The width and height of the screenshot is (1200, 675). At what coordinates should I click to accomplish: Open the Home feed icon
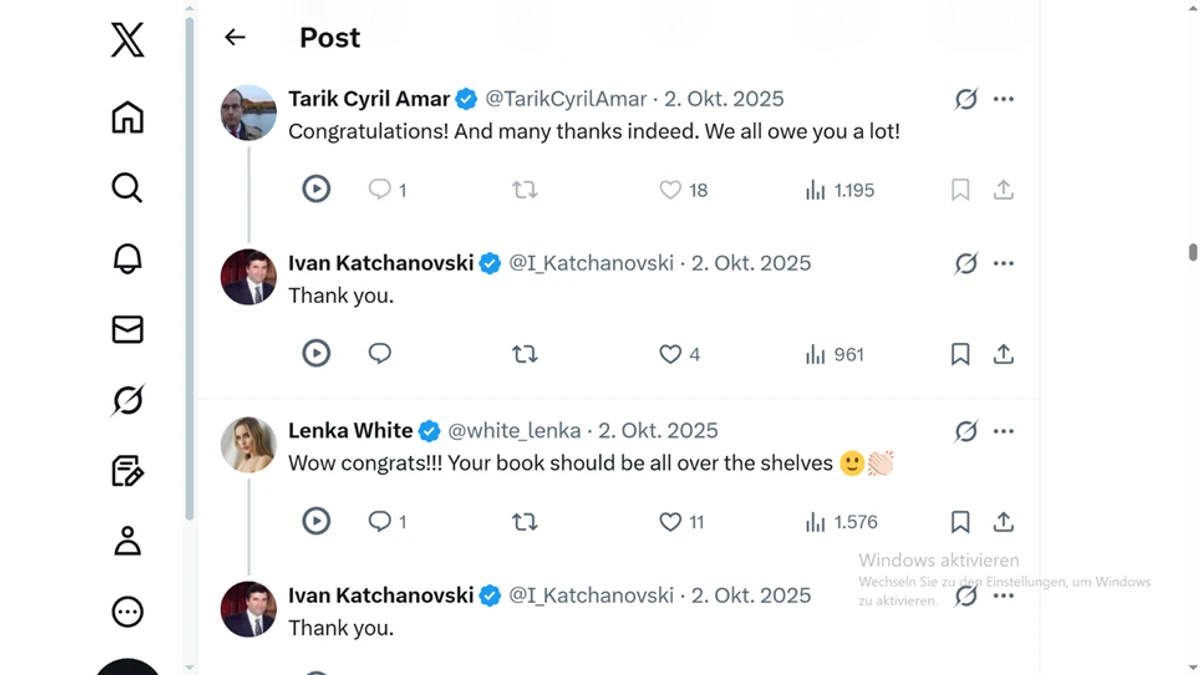127,117
